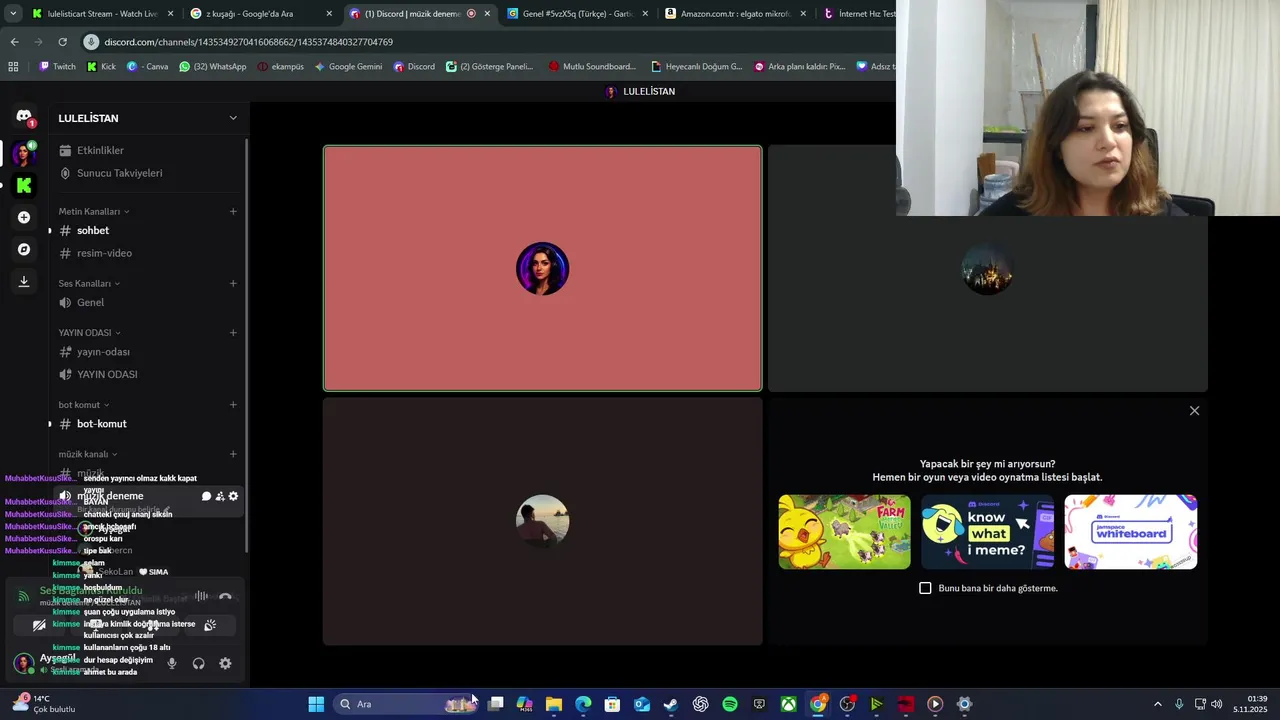Open ChatGPT icon in the taskbar
This screenshot has height=720, width=1280.
700,704
